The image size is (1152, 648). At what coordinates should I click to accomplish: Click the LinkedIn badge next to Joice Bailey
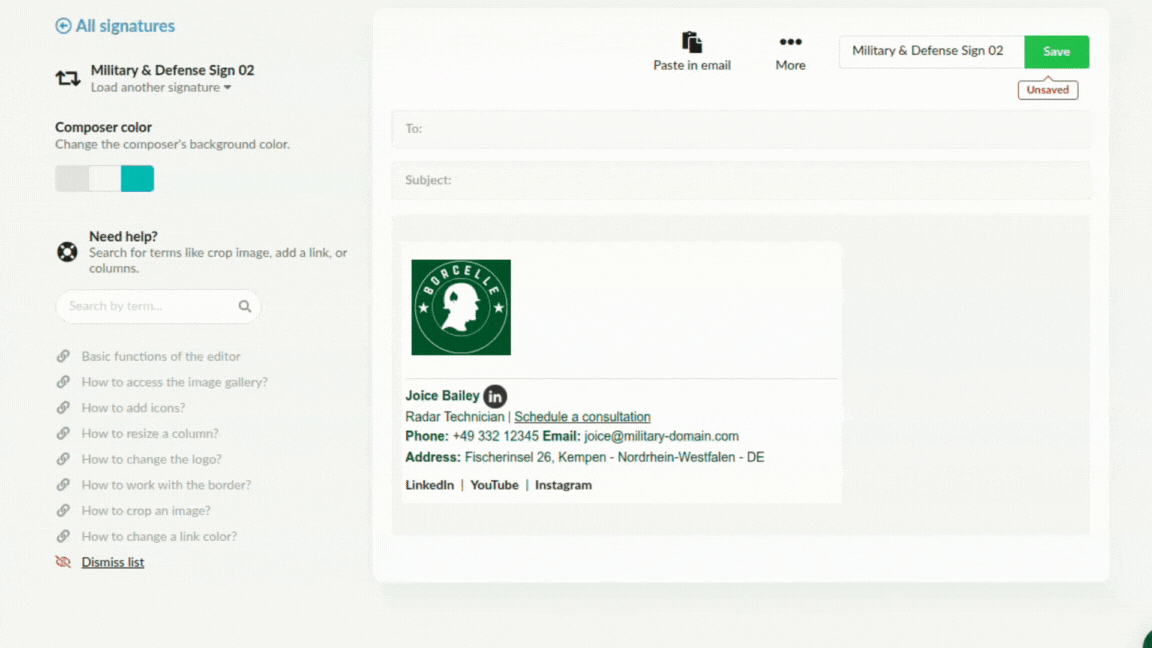(x=494, y=396)
